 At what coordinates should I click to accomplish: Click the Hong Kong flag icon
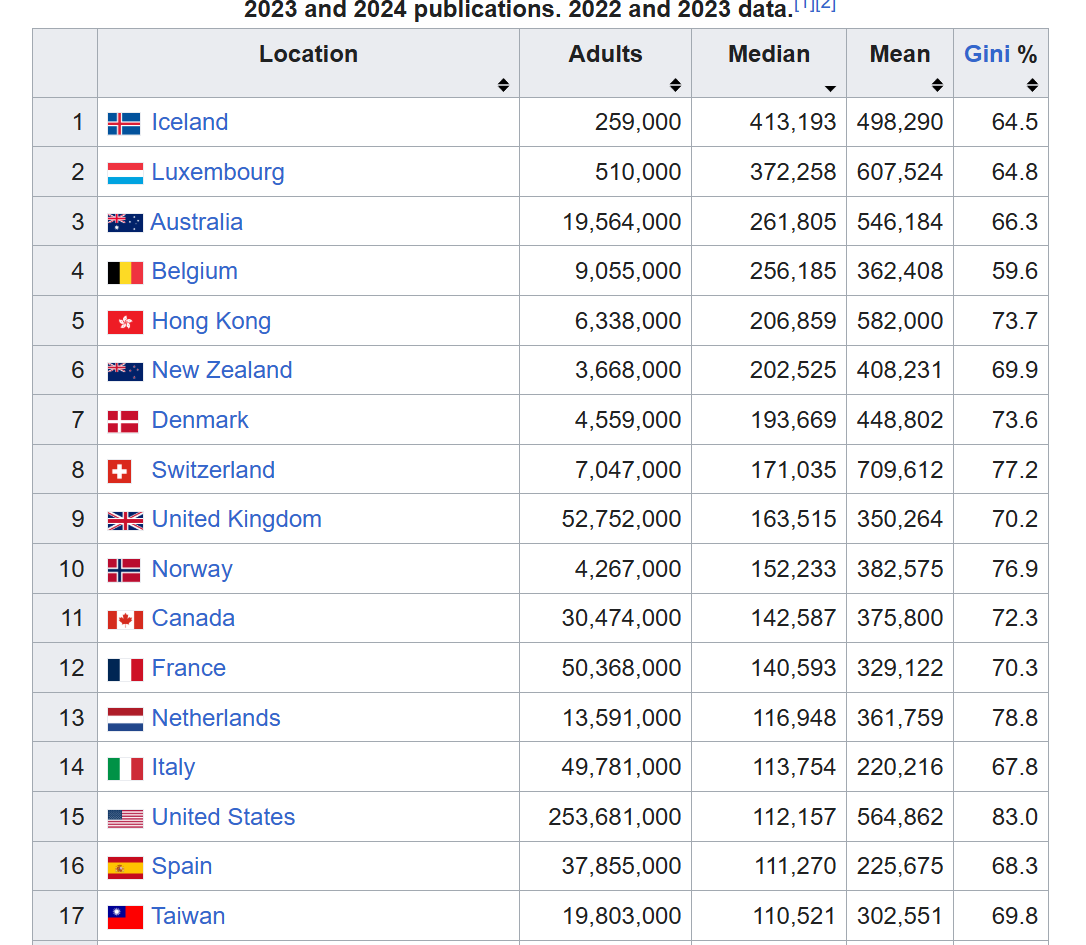point(125,322)
